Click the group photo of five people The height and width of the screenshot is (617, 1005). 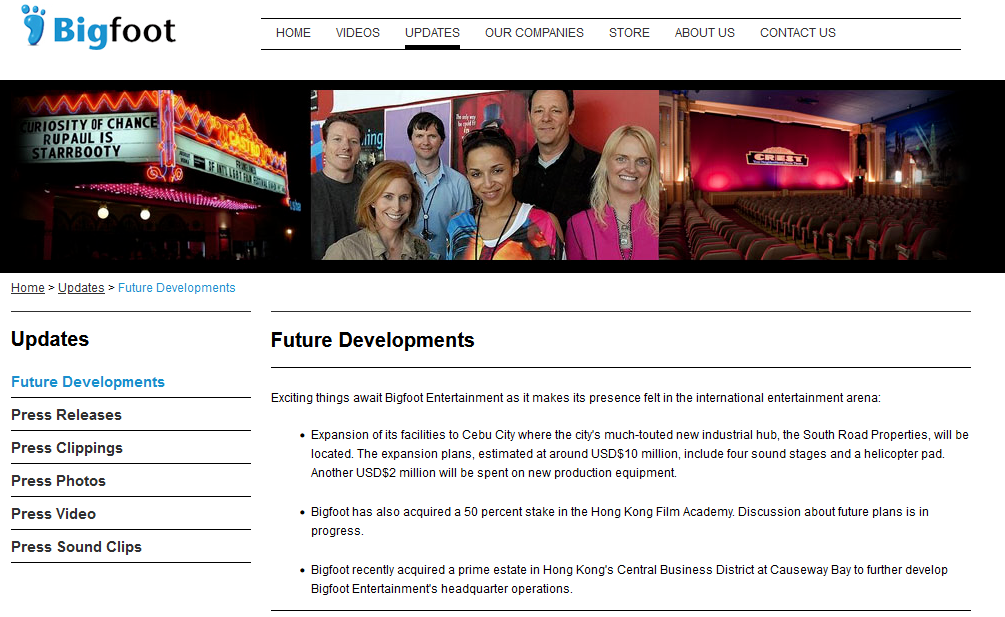(485, 175)
